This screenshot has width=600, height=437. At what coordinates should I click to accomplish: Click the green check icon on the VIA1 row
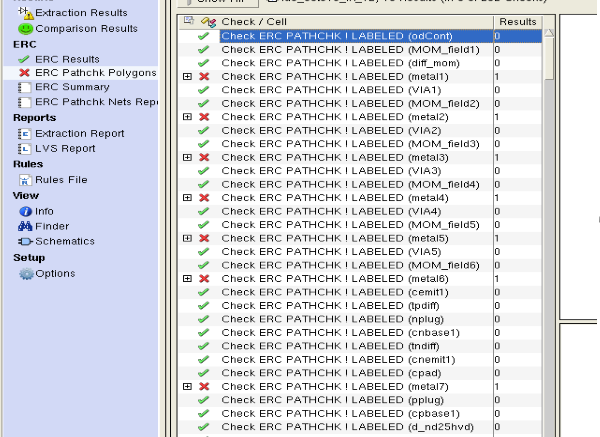coord(204,90)
